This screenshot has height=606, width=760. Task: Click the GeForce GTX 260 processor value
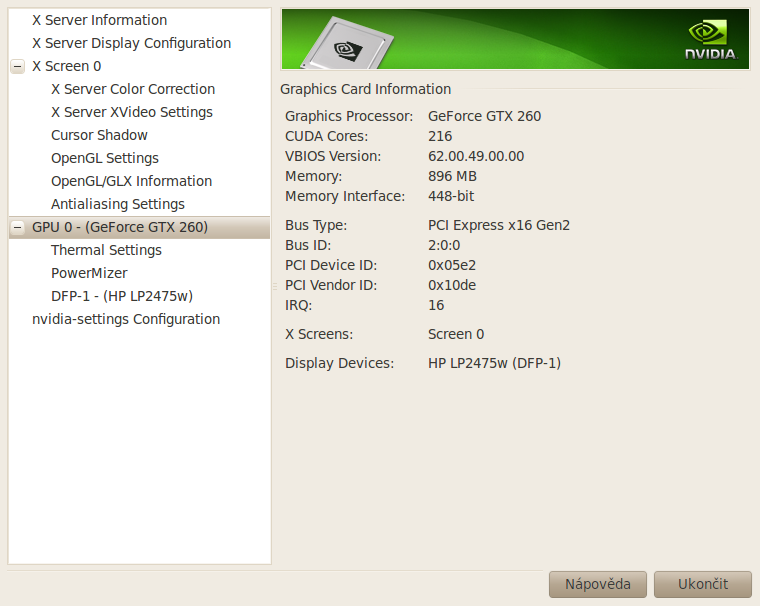[484, 116]
